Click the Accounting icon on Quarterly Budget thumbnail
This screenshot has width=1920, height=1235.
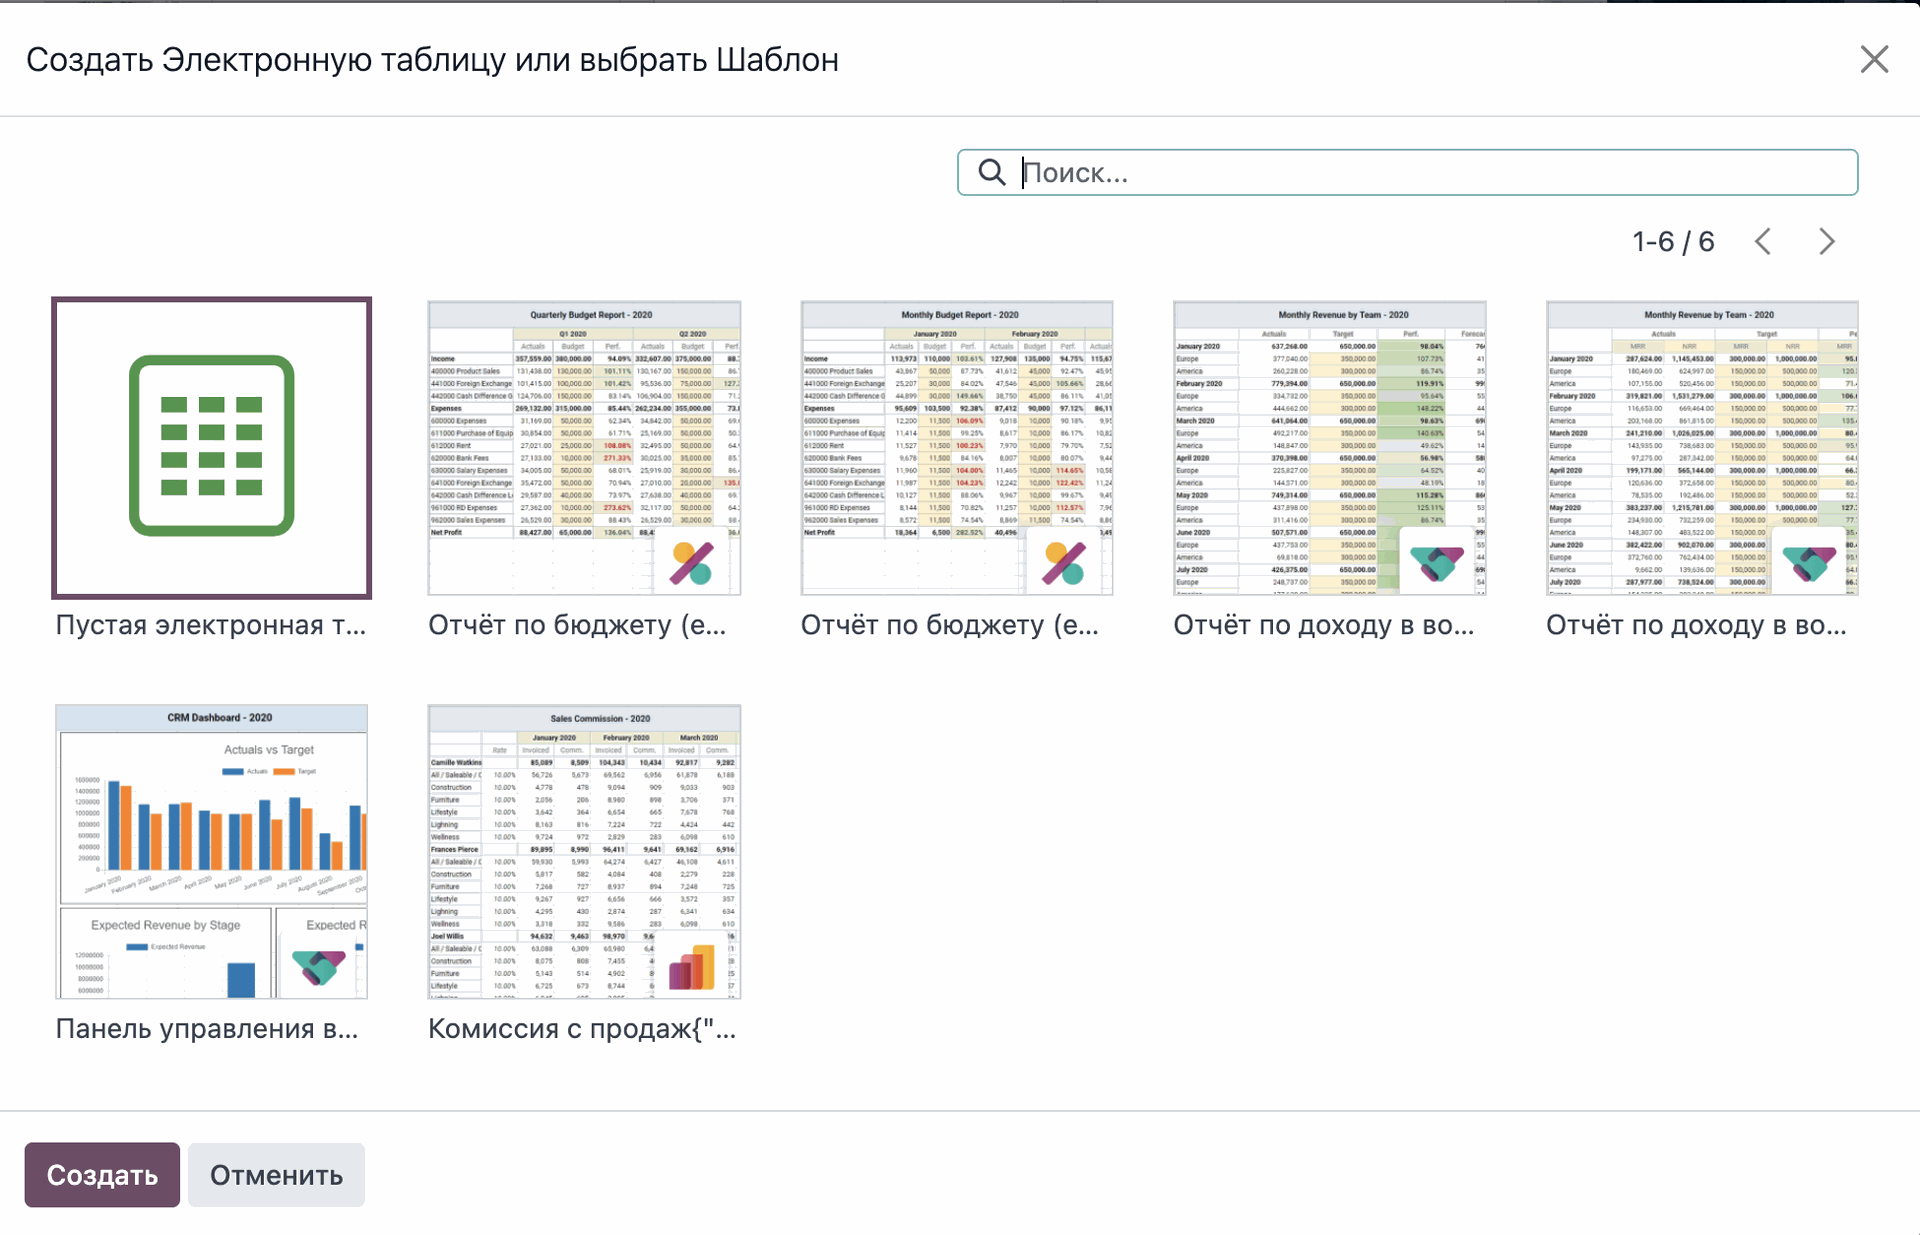691,563
